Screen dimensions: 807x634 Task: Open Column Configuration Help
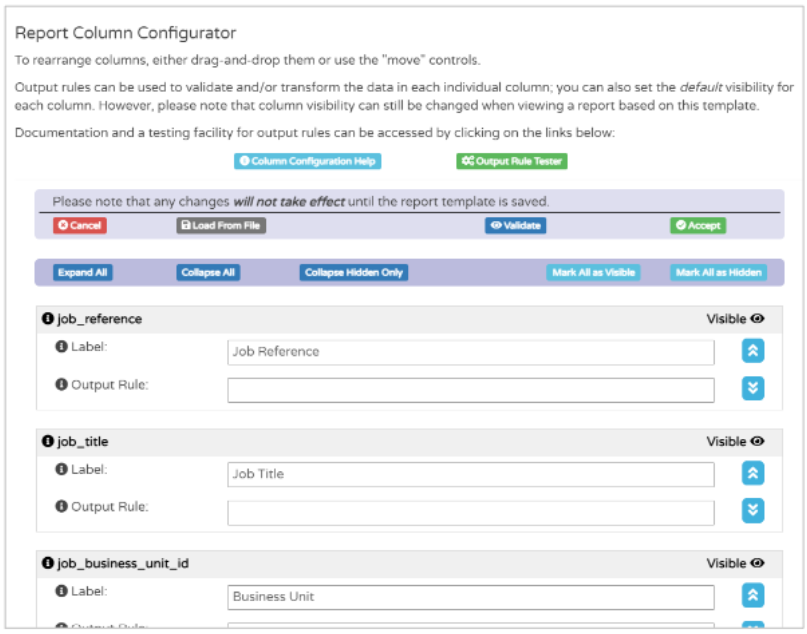click(x=308, y=161)
